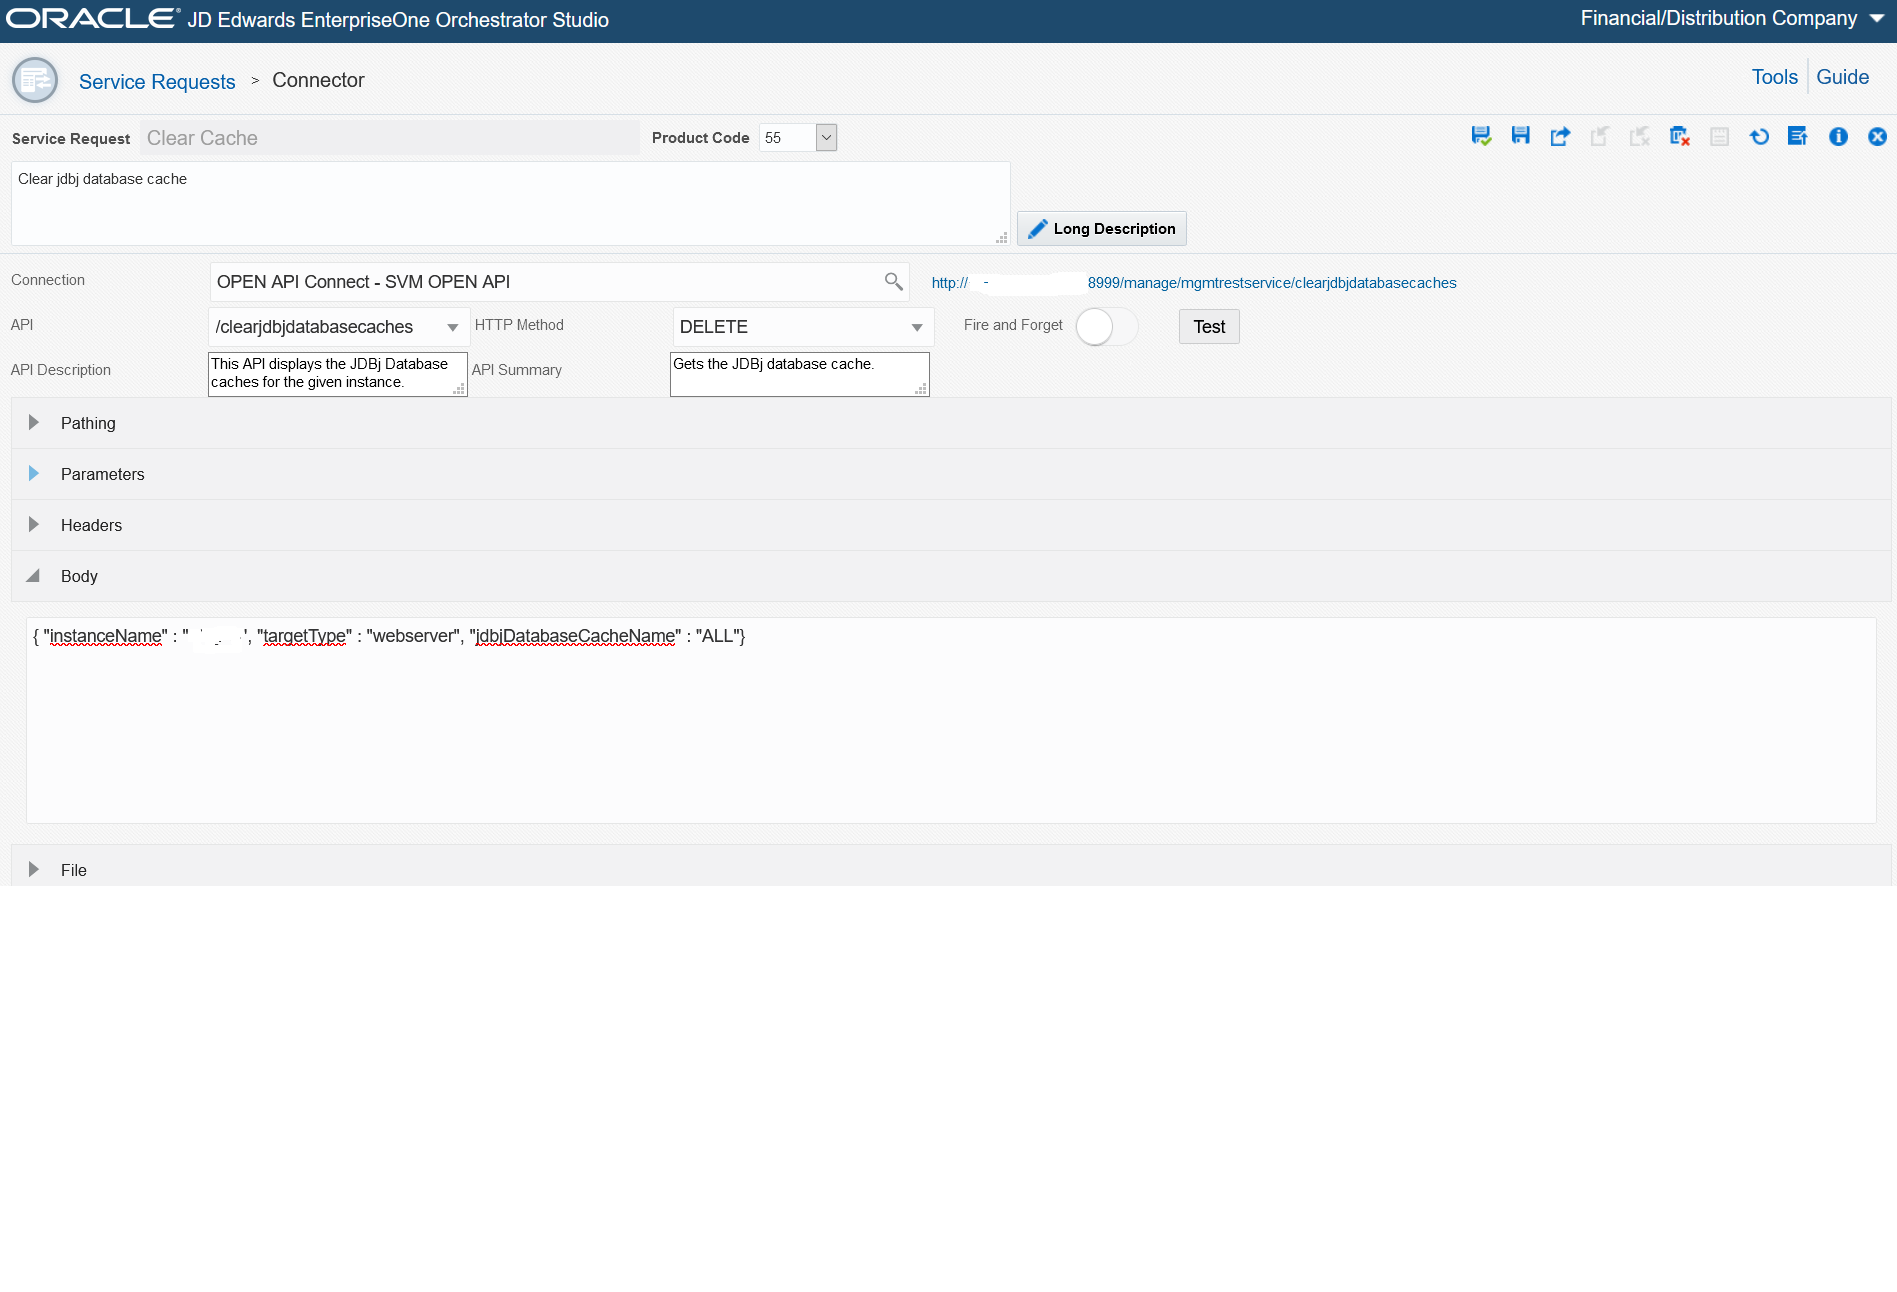
Task: Click the greyed-out cancel publish request icon
Action: [x=1640, y=136]
